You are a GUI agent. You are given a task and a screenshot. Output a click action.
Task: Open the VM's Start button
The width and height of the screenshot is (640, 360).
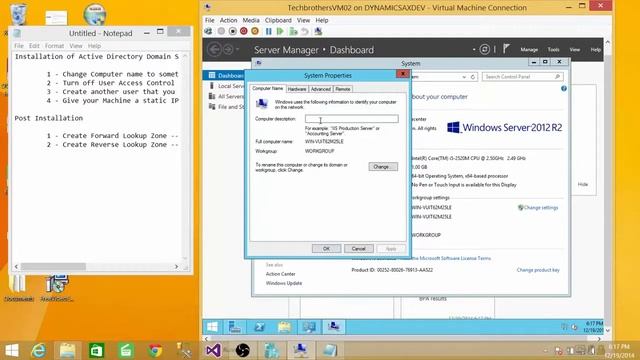point(212,327)
